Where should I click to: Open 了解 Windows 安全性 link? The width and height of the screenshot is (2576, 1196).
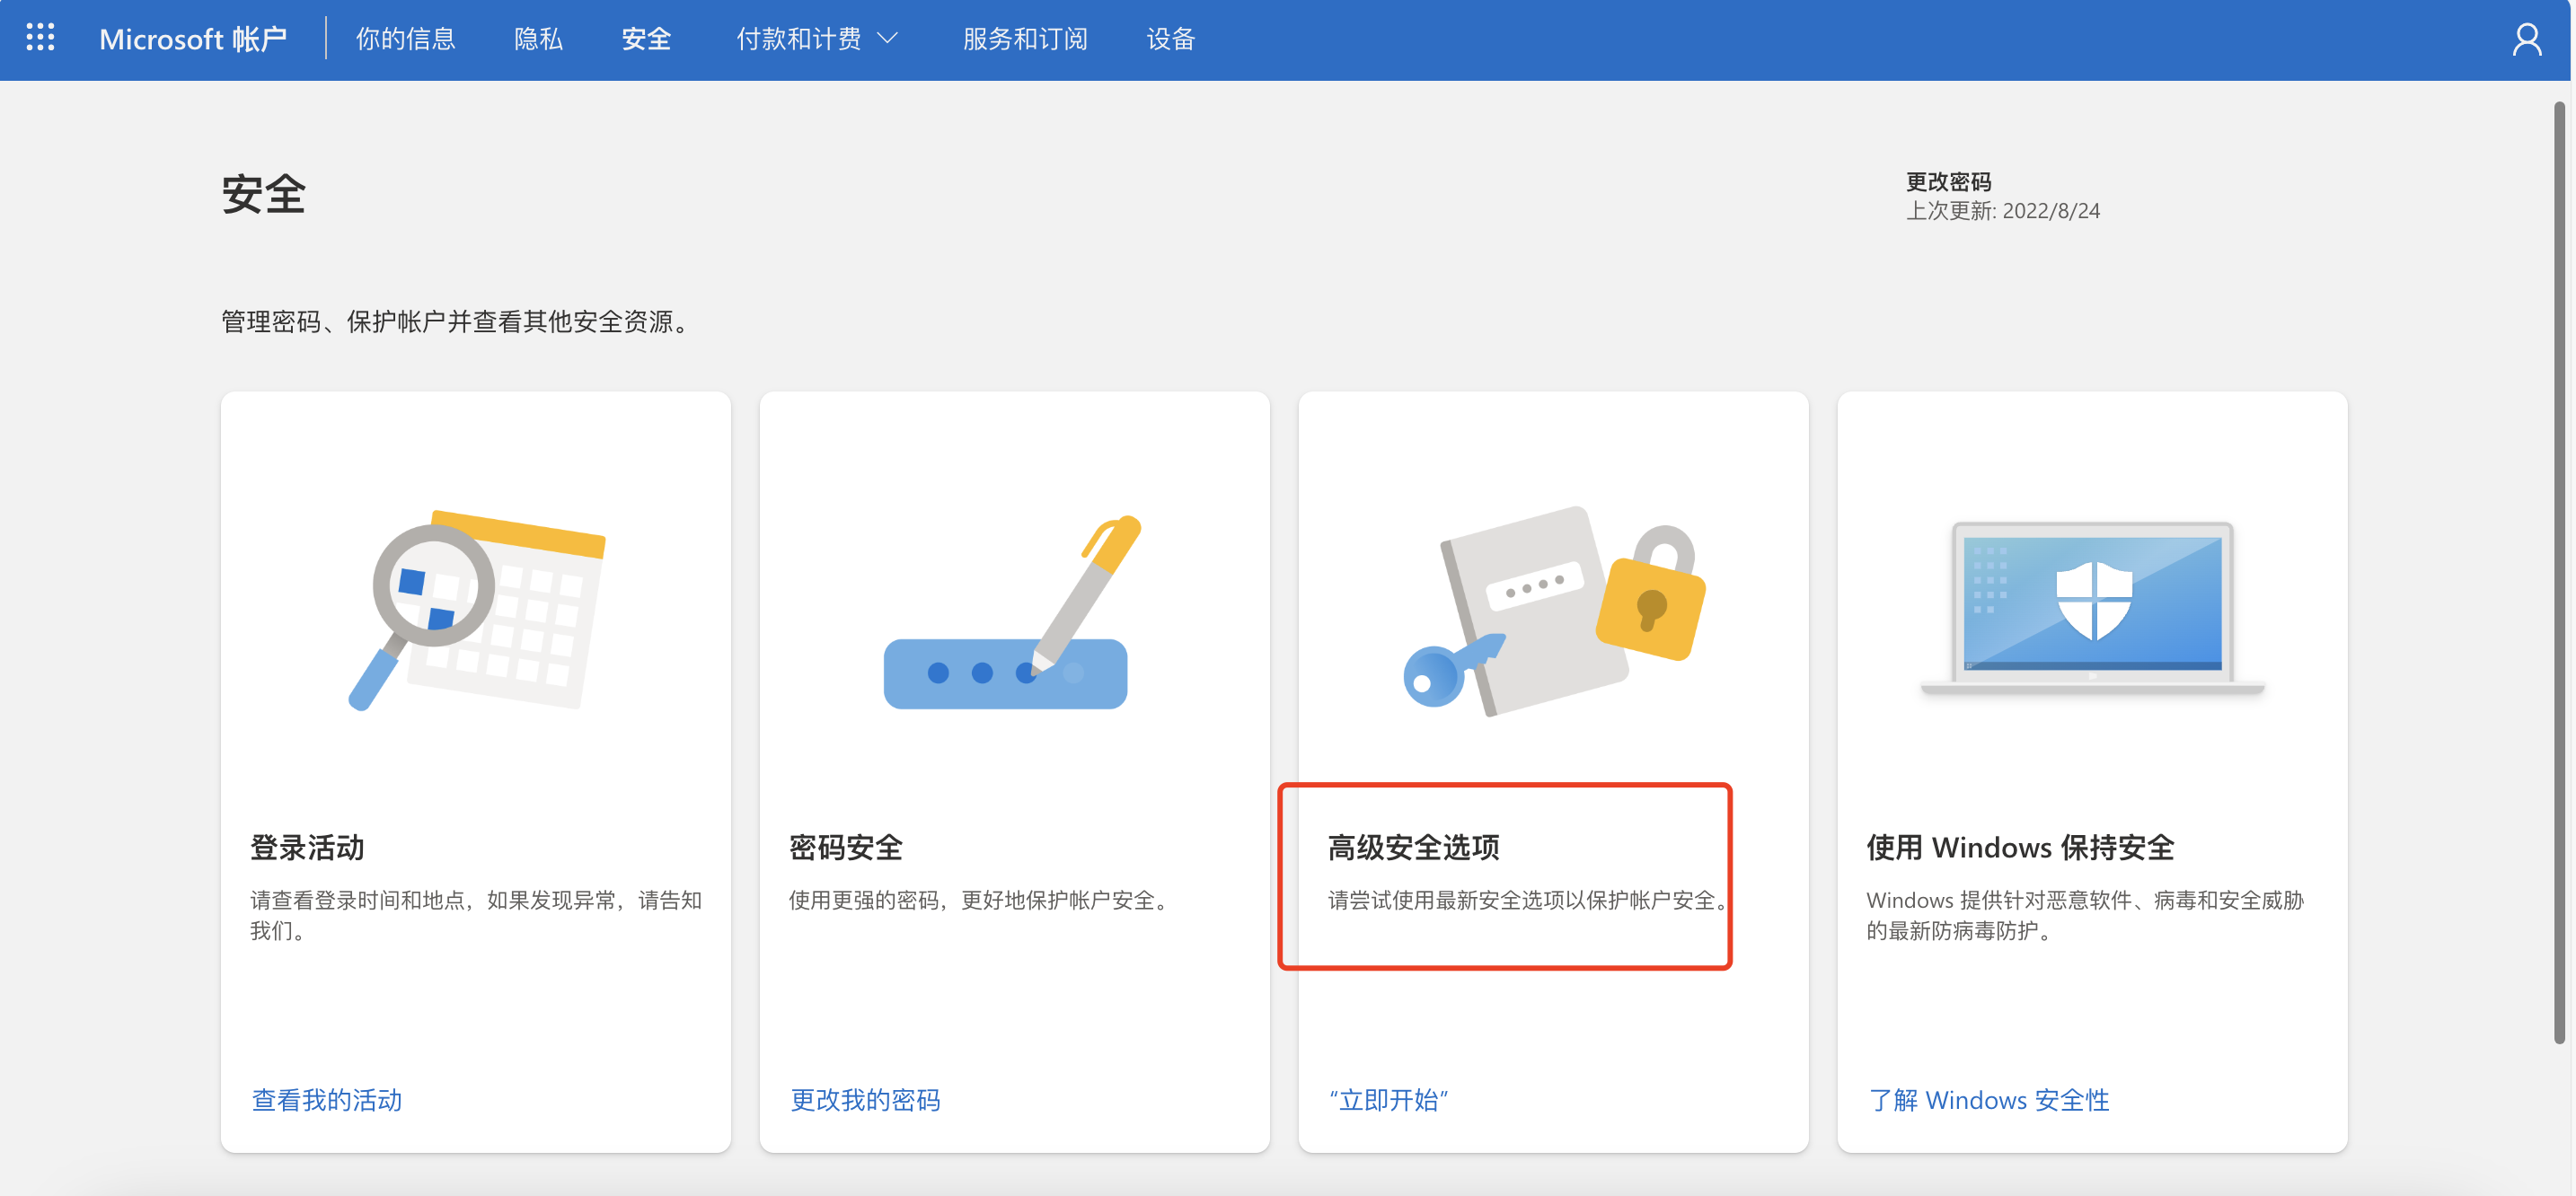tap(1989, 1100)
